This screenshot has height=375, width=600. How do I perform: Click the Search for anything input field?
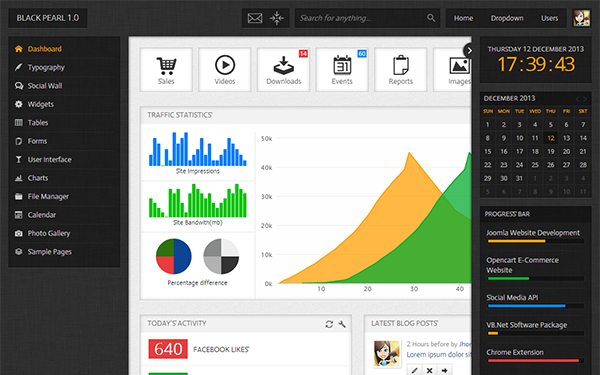(362, 18)
